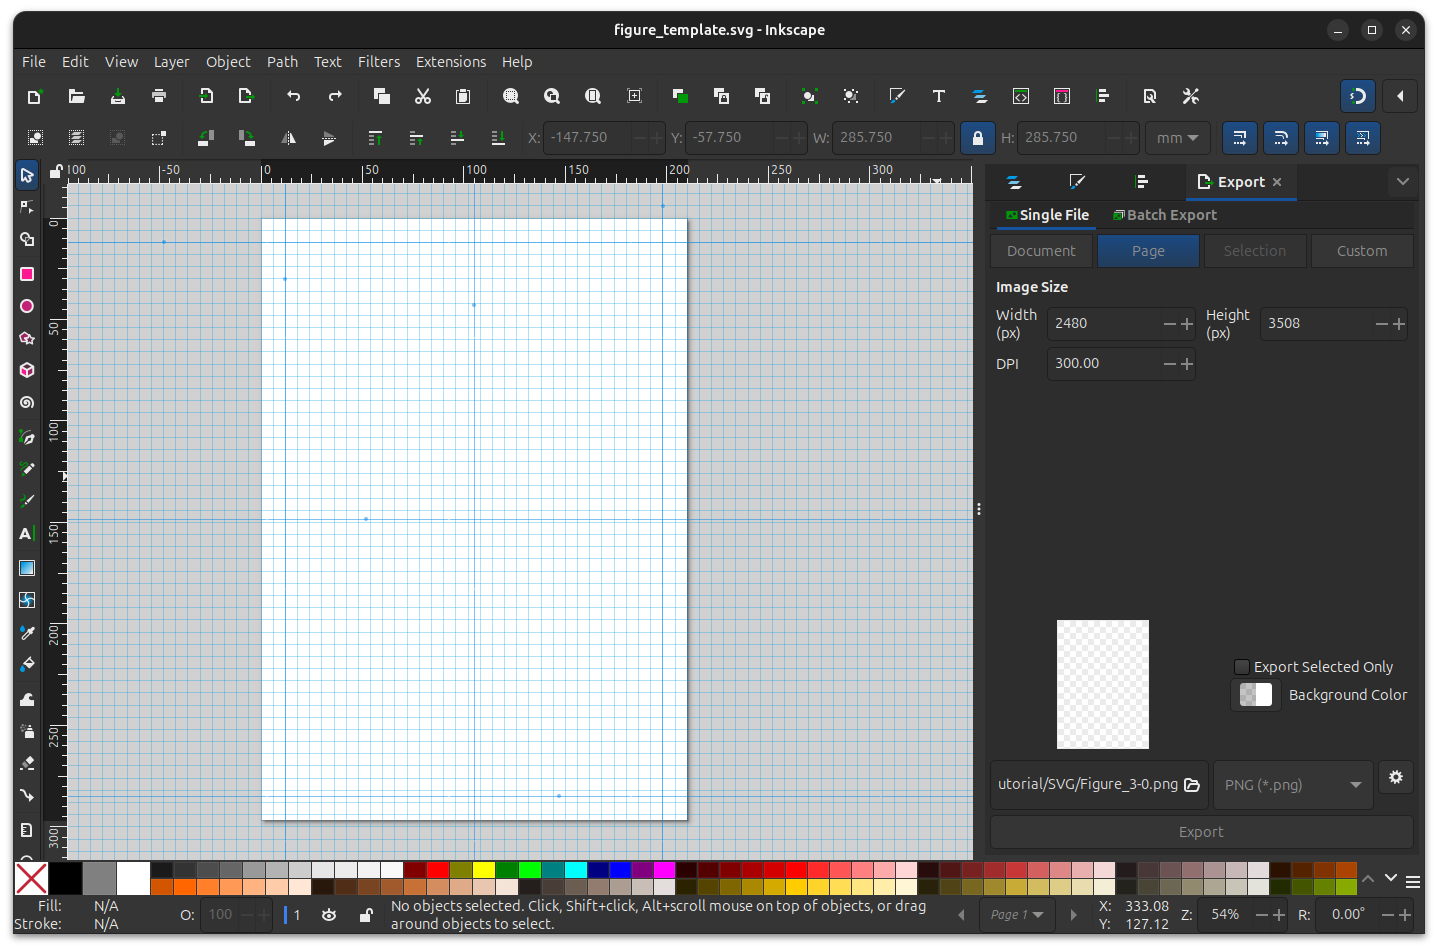Switch to the Batch Export tab
1438x950 pixels.
pos(1165,215)
